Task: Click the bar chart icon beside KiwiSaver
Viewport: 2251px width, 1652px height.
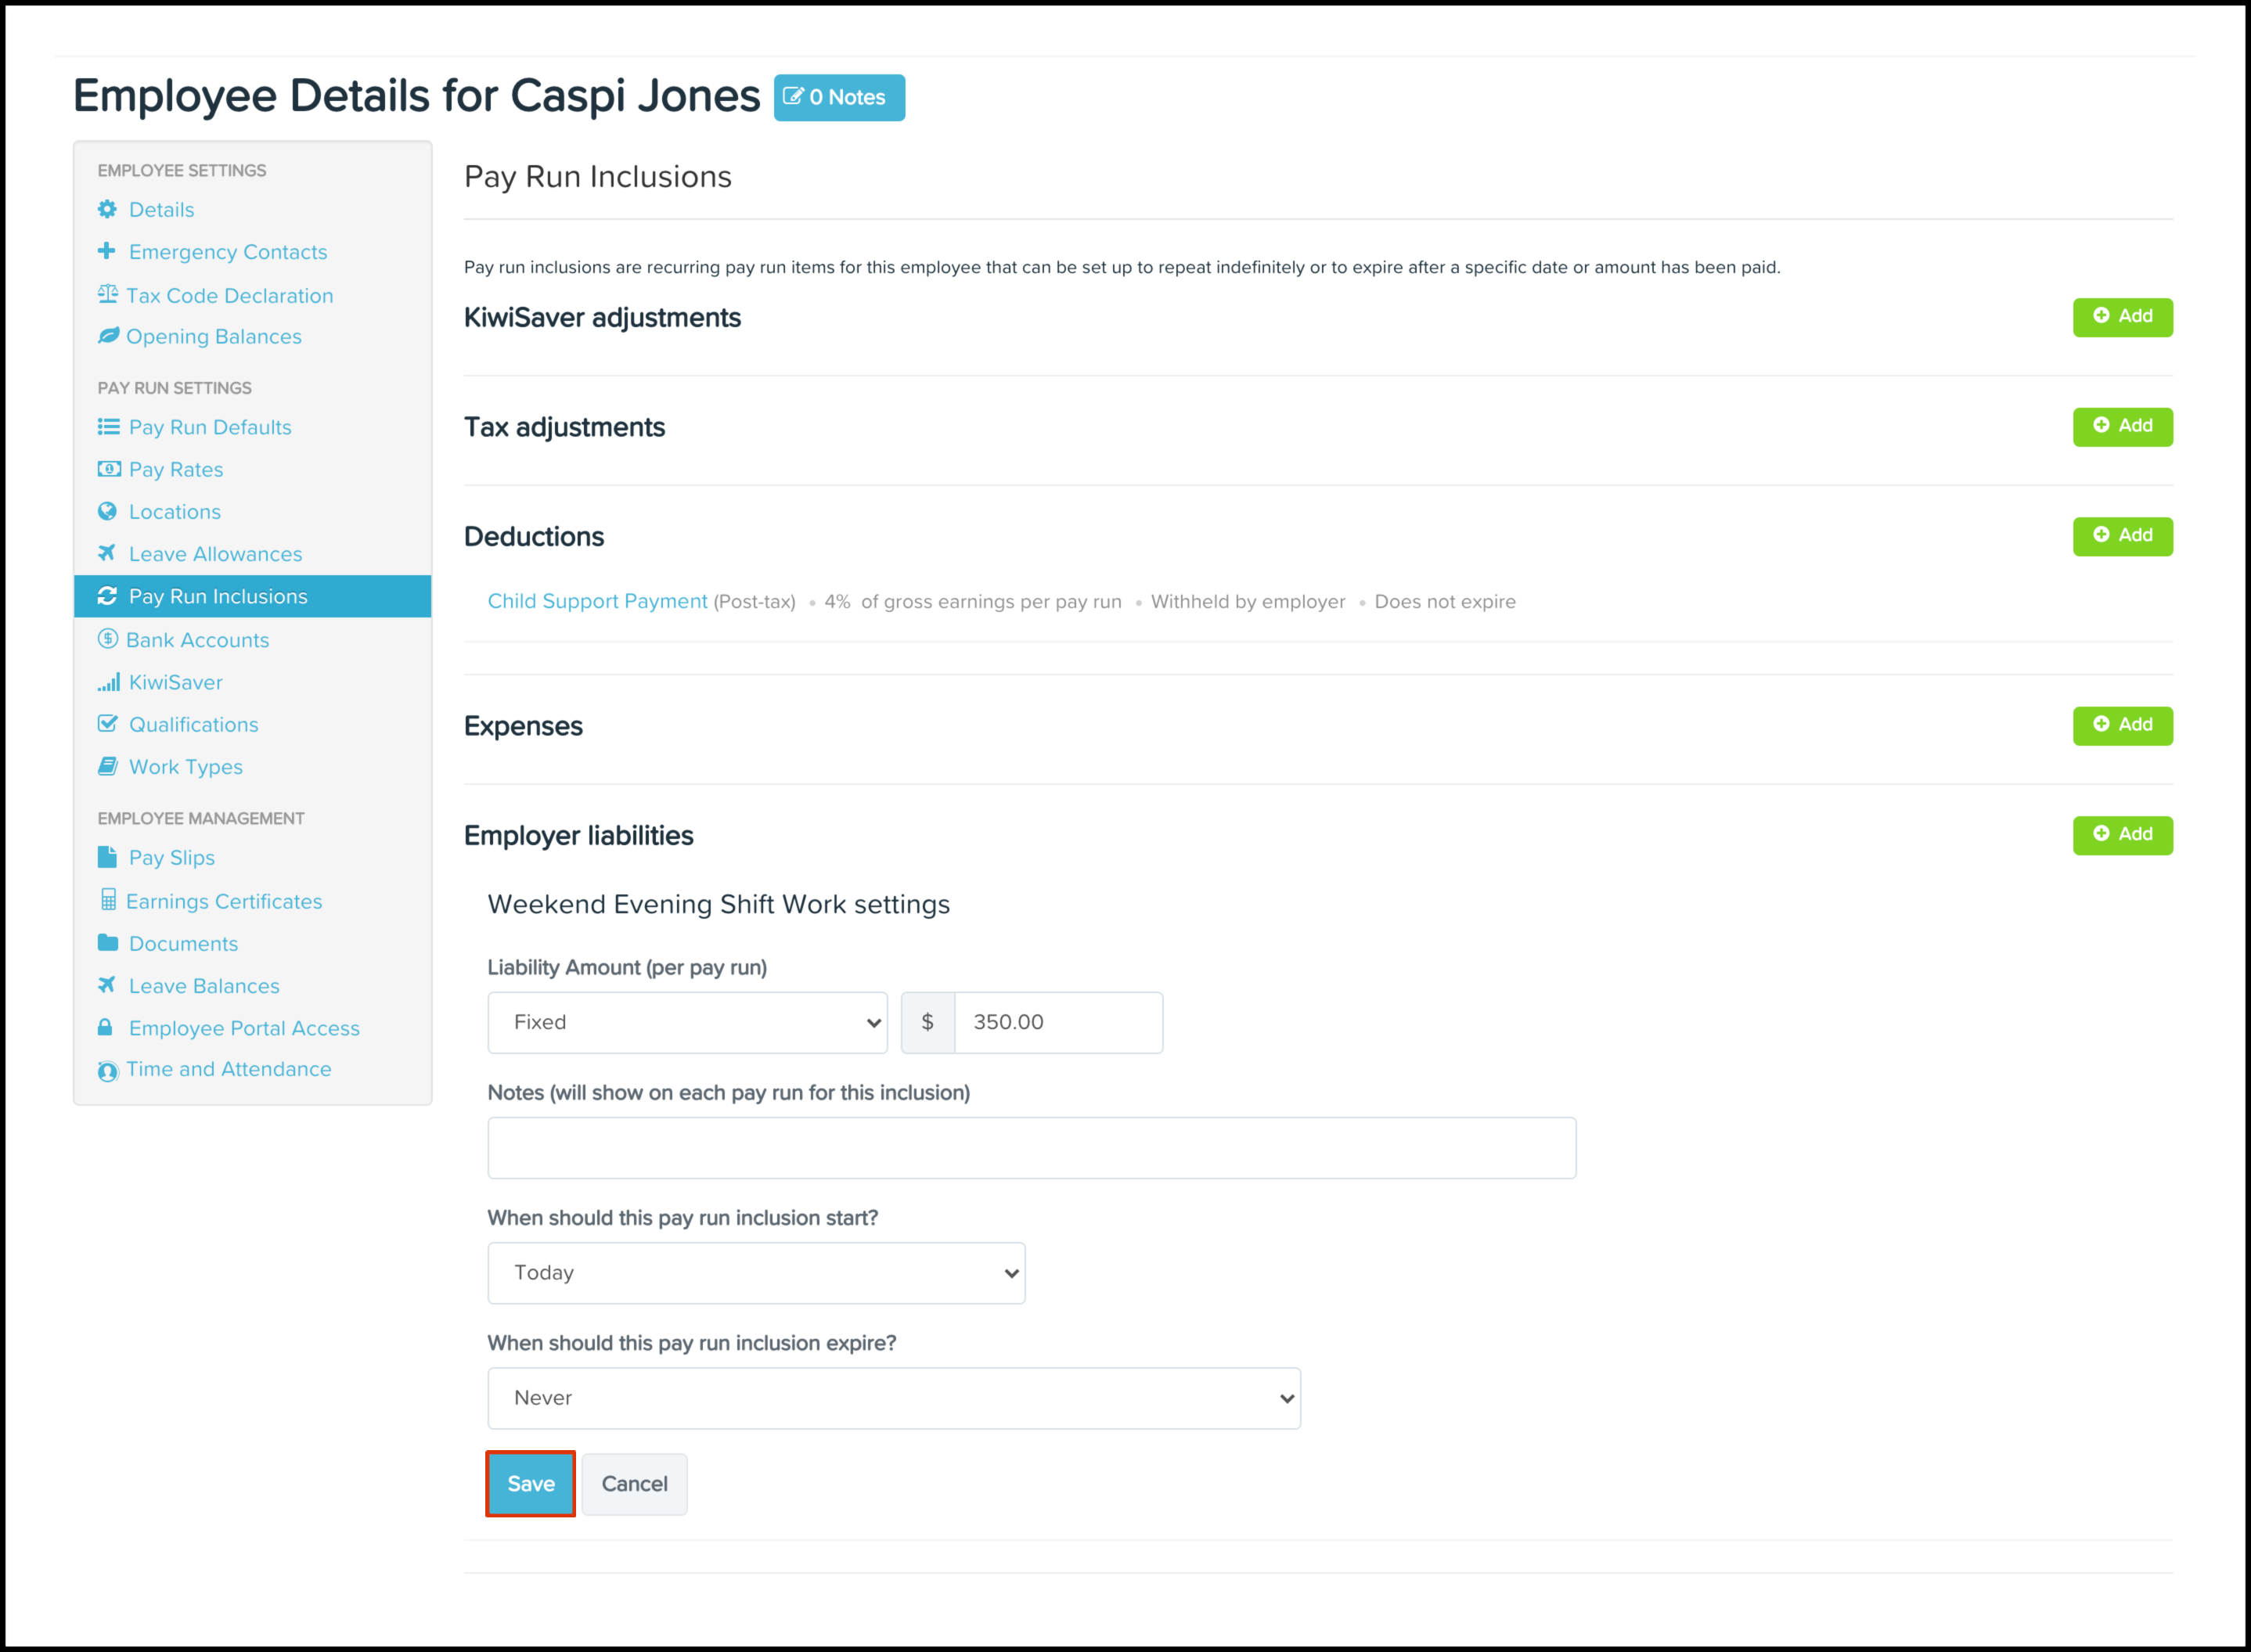Action: tap(108, 682)
